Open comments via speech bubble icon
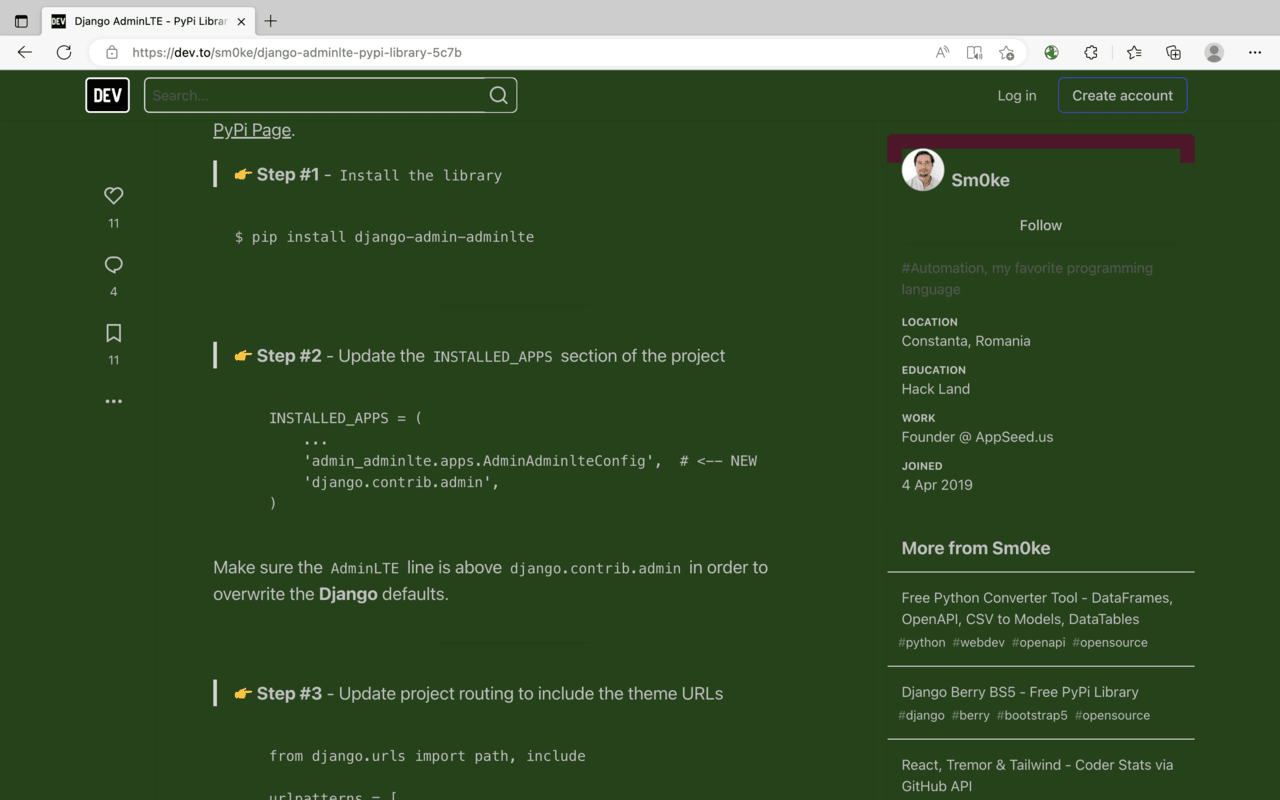1280x800 pixels. pyautogui.click(x=114, y=265)
